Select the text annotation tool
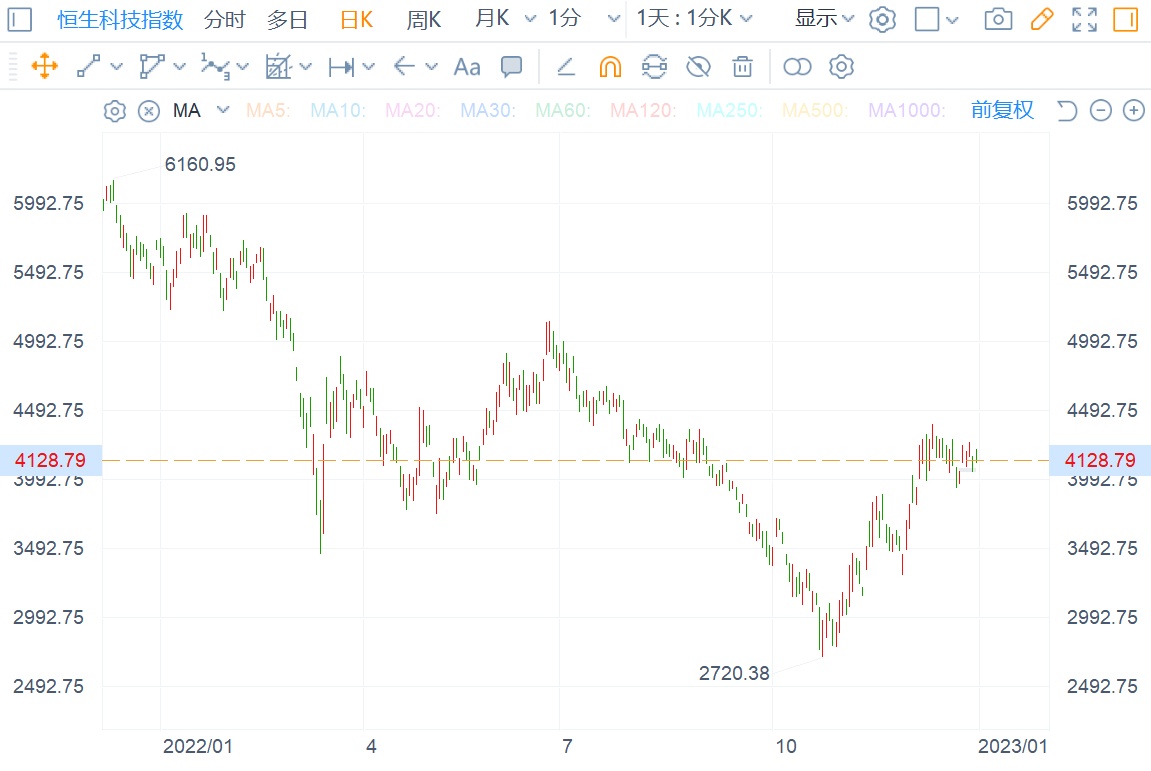The width and height of the screenshot is (1151, 771). coord(467,67)
